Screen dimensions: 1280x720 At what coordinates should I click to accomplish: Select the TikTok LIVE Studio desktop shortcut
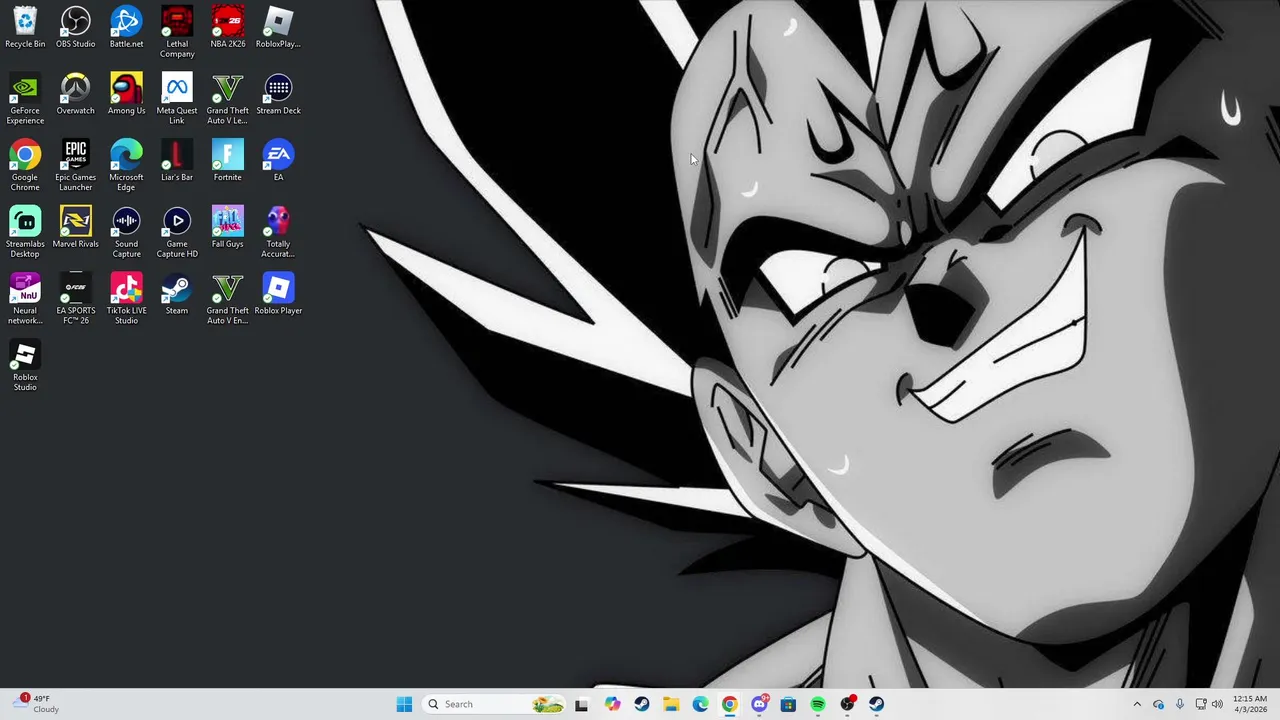[126, 299]
